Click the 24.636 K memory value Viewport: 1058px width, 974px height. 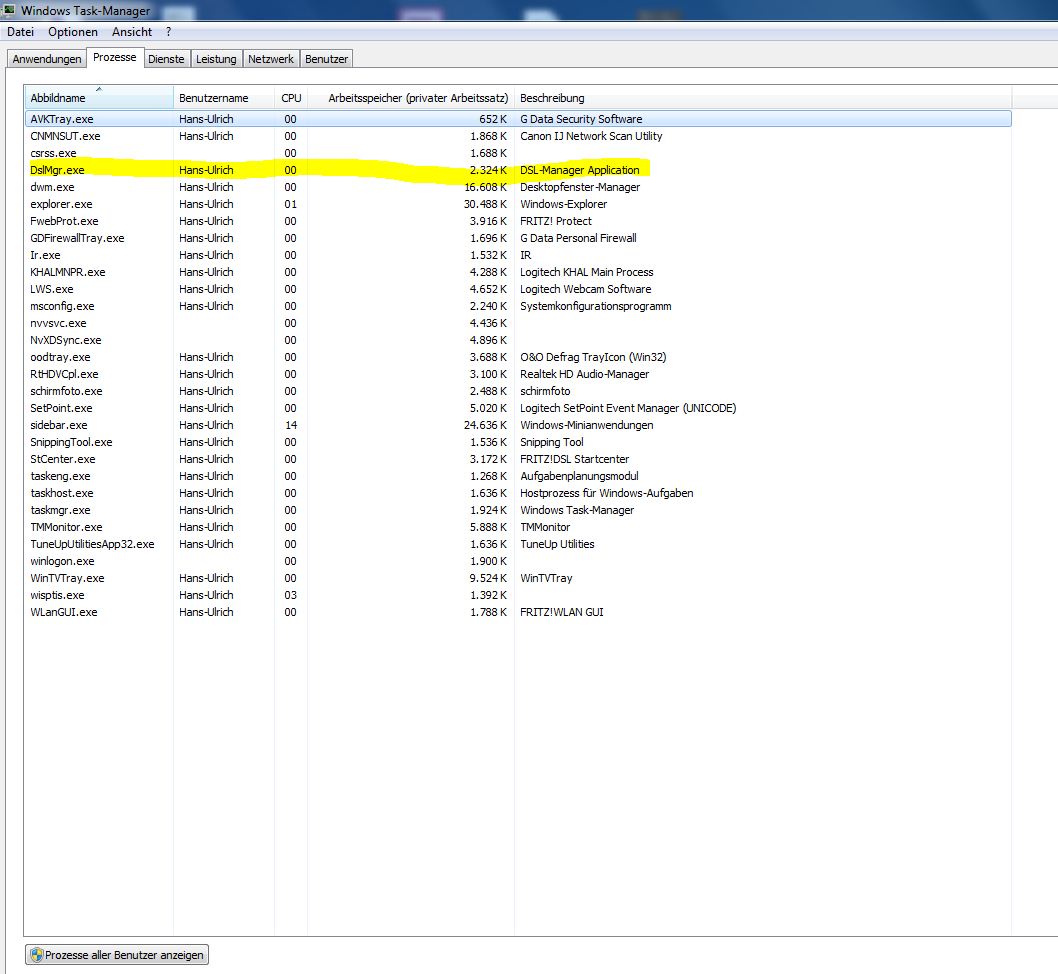[x=485, y=425]
